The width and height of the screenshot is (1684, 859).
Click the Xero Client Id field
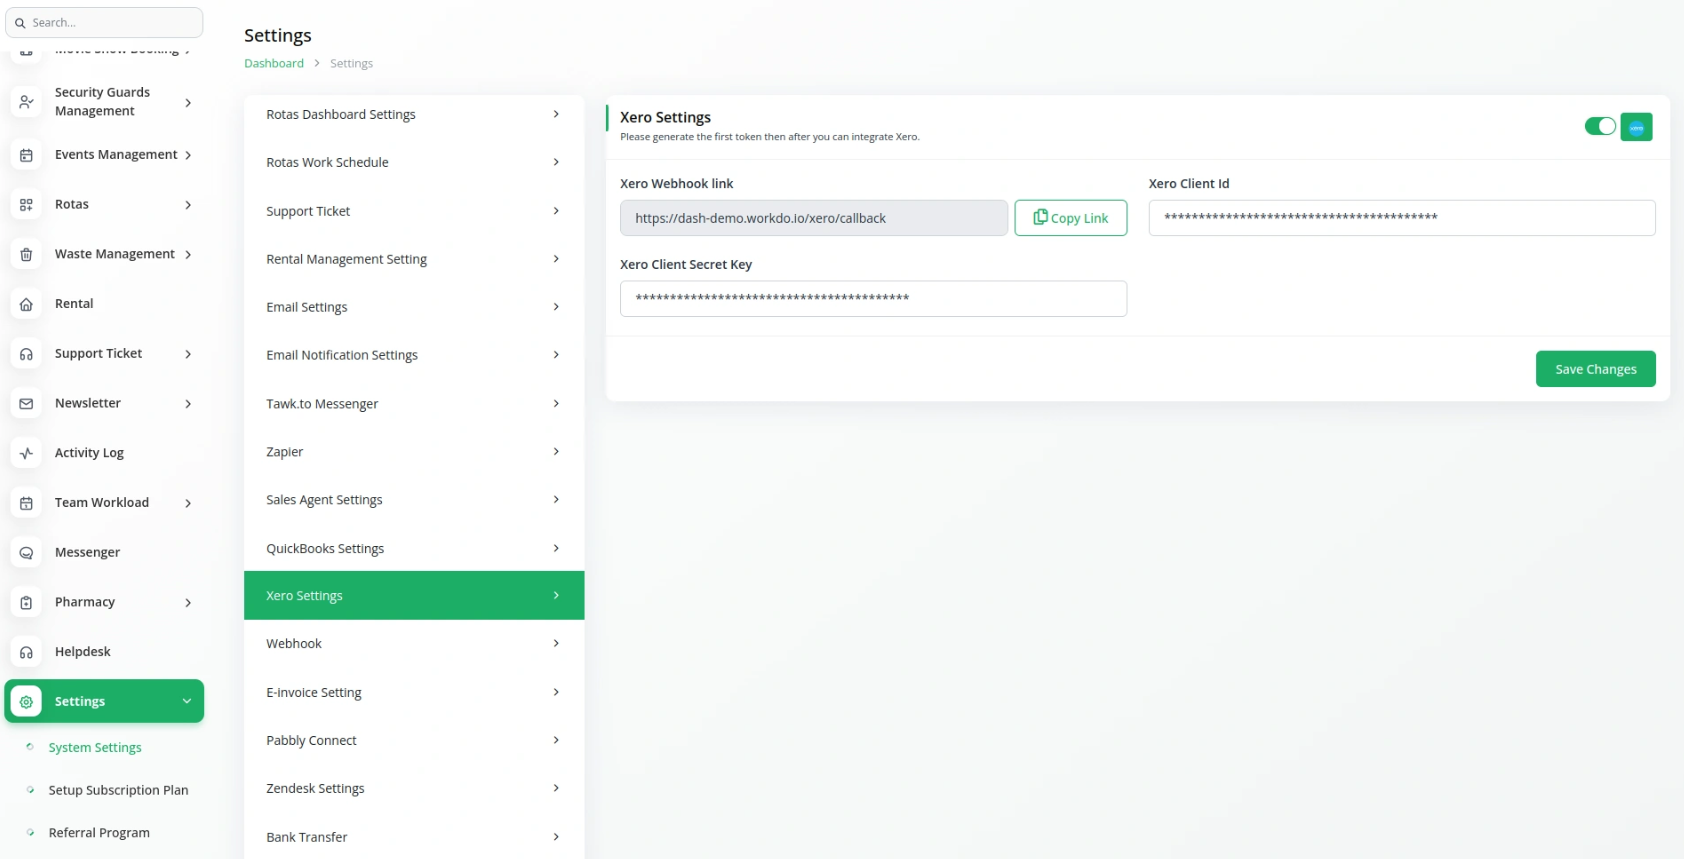click(x=1401, y=218)
